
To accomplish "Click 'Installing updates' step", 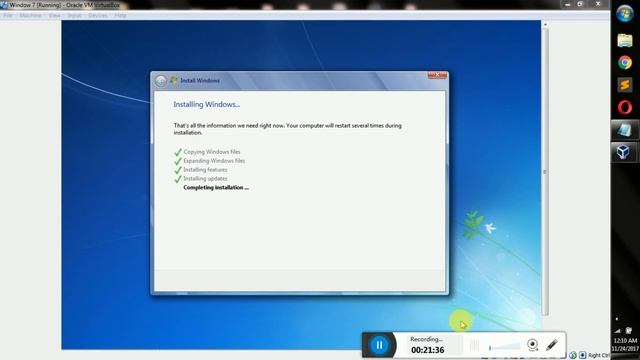I will click(x=205, y=179).
